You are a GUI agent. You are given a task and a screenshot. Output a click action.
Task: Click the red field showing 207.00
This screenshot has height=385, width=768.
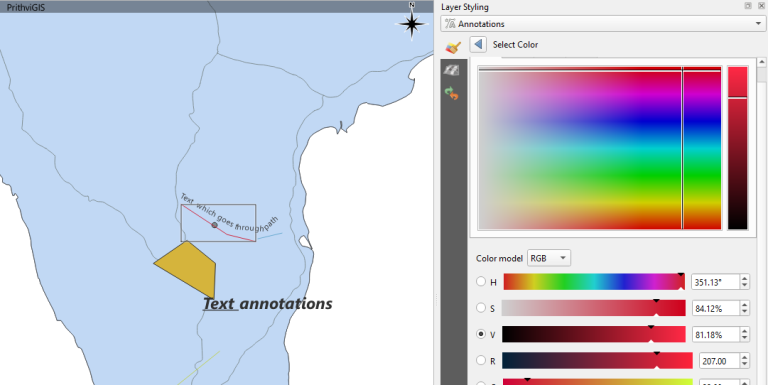coord(719,361)
